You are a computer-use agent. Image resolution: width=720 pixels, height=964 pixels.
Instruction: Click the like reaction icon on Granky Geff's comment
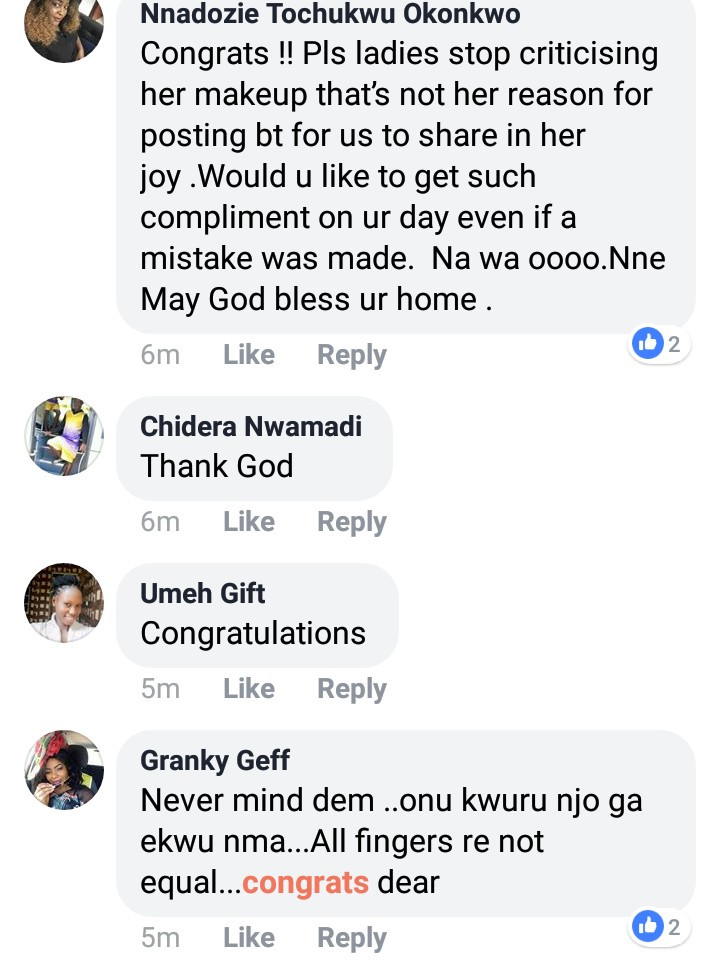[648, 927]
